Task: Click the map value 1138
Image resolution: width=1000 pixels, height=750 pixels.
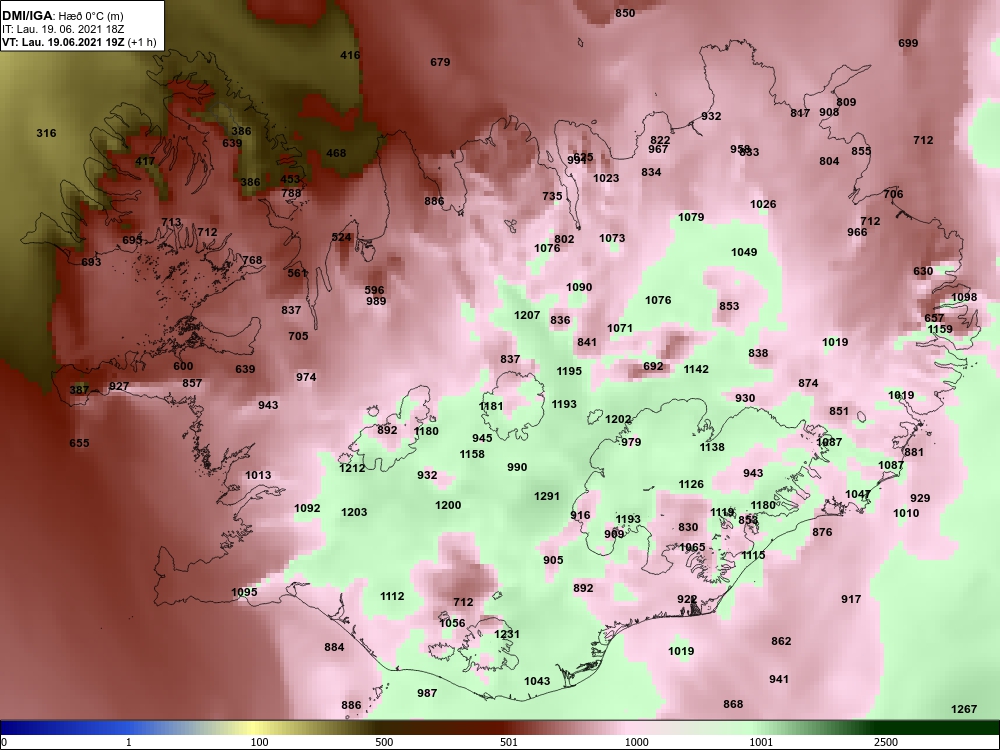Action: click(712, 447)
